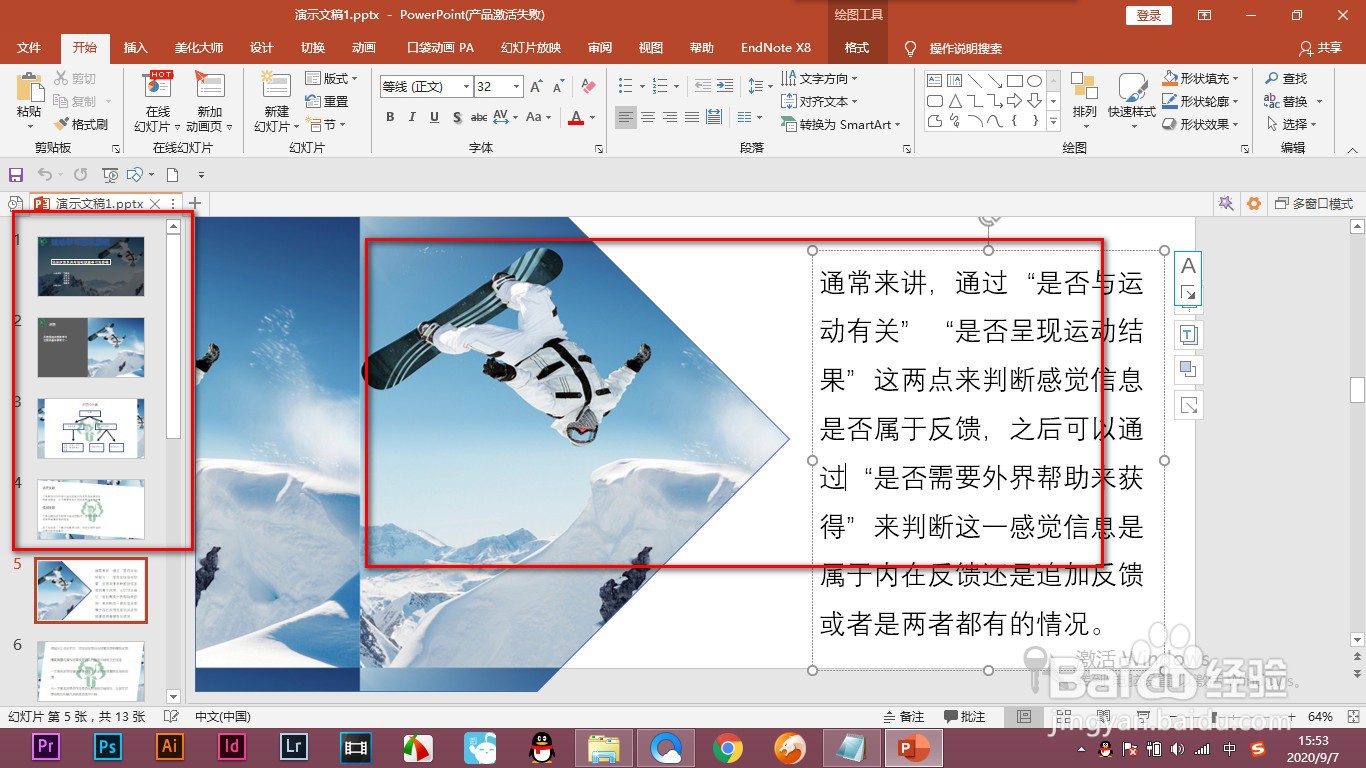
Task: Open the orange settings gear beside 多窗口模式
Action: tap(1254, 203)
